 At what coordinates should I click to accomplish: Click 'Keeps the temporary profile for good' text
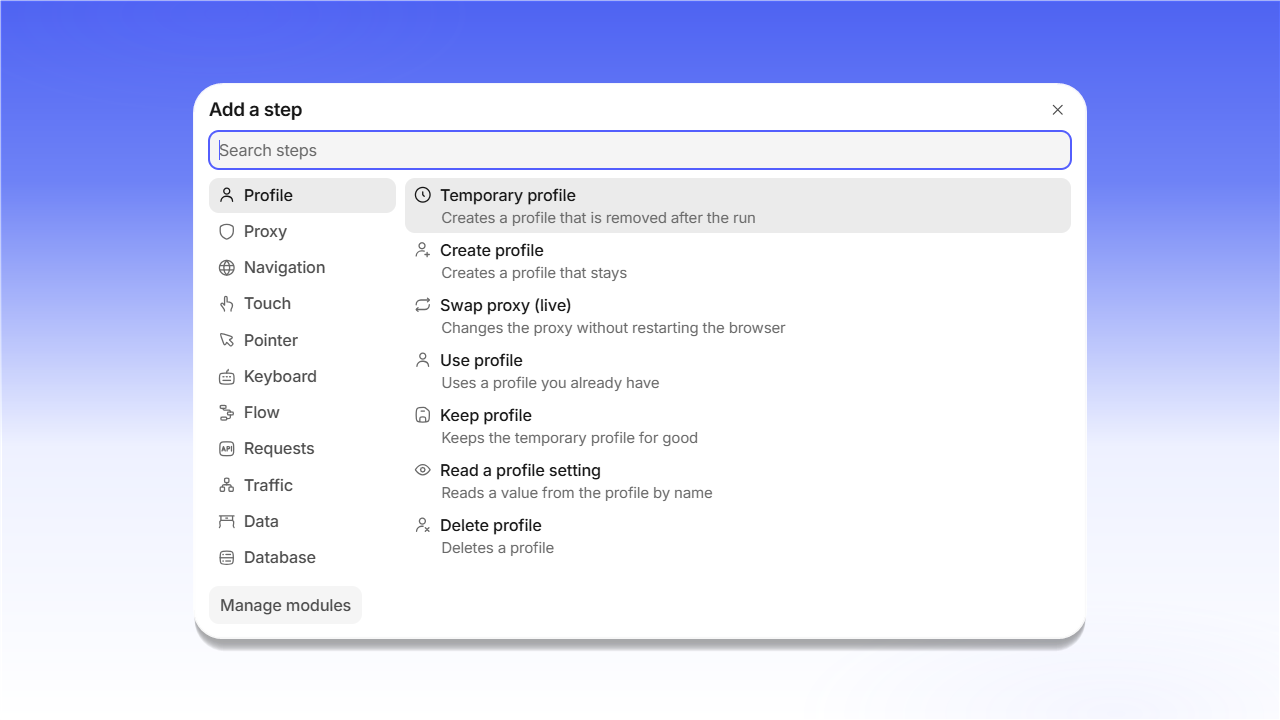click(x=570, y=438)
